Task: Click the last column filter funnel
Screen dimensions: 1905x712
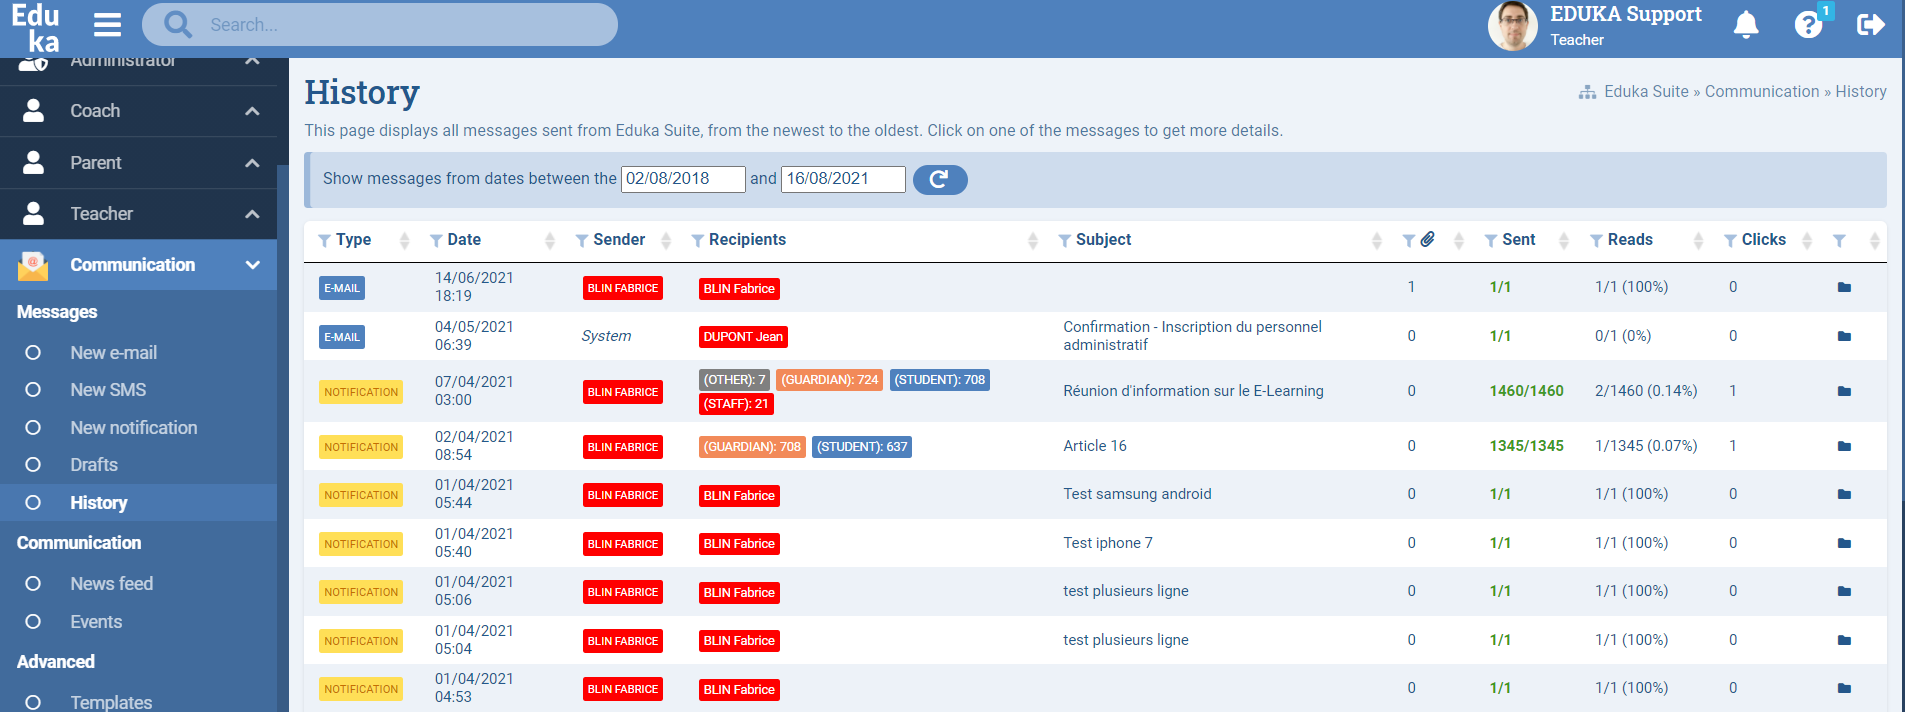Action: (1839, 241)
